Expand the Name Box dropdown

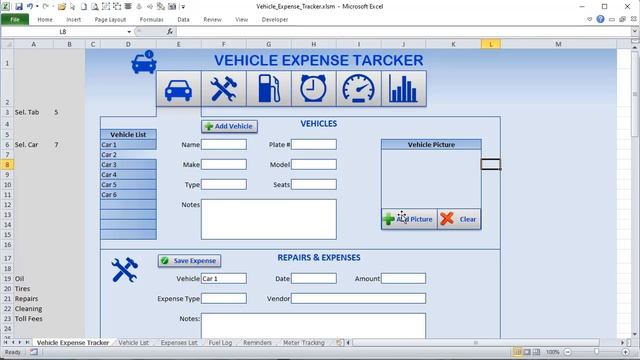129,31
